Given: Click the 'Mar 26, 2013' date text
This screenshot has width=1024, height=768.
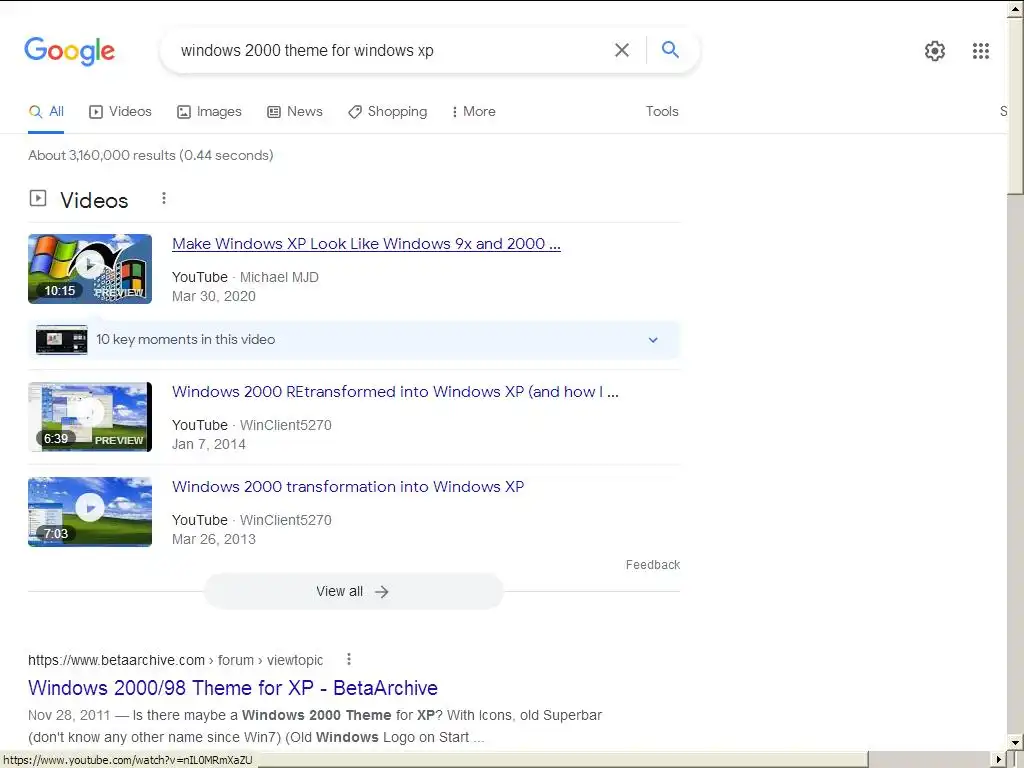Looking at the screenshot, I should [x=214, y=539].
